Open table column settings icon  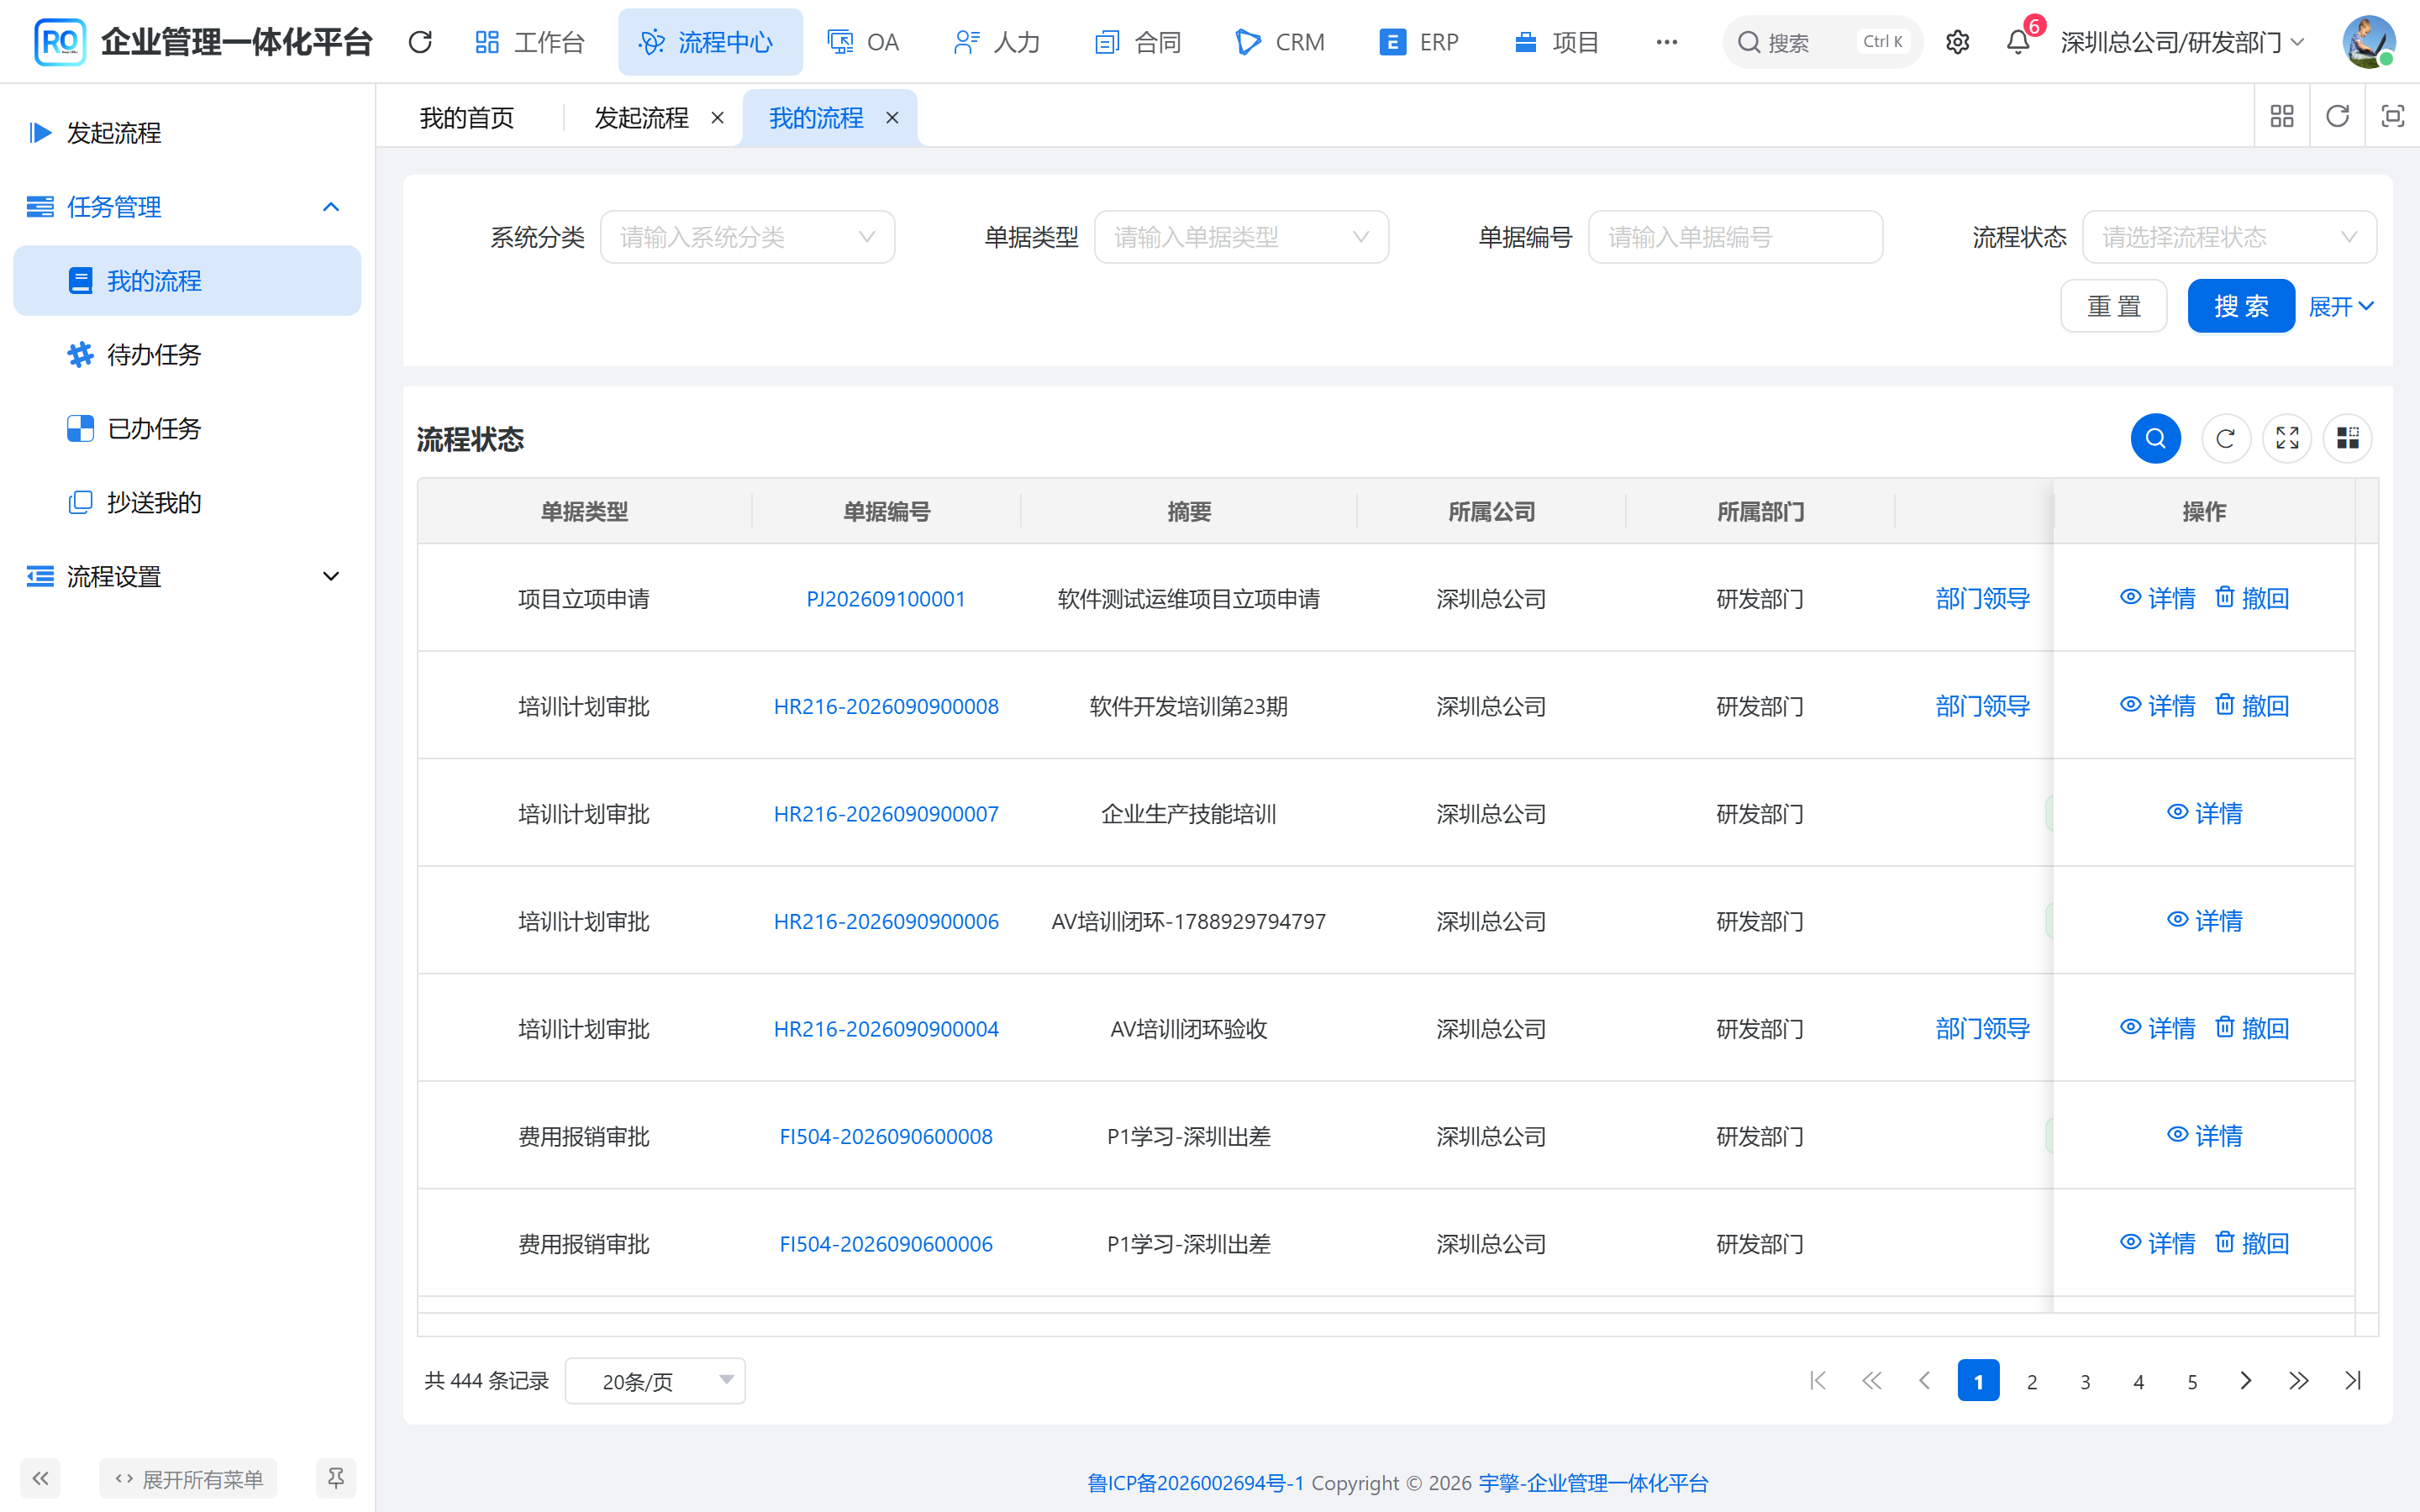pos(2348,438)
